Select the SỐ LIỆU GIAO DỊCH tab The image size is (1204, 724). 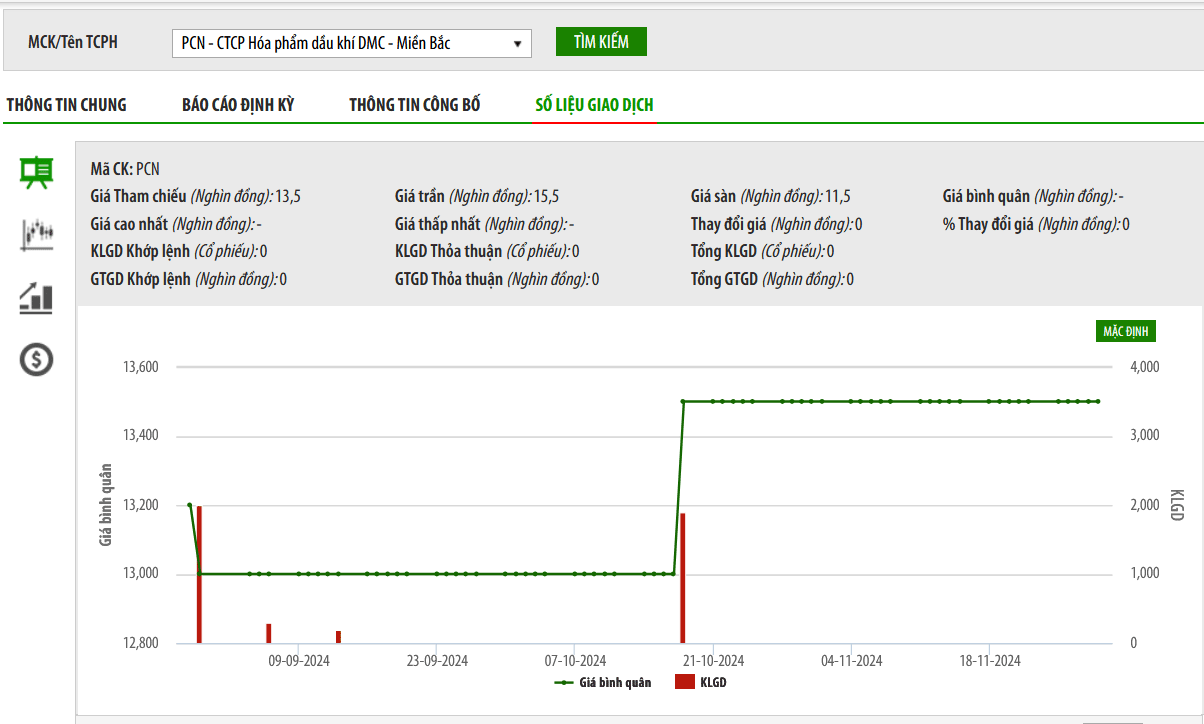pyautogui.click(x=595, y=105)
